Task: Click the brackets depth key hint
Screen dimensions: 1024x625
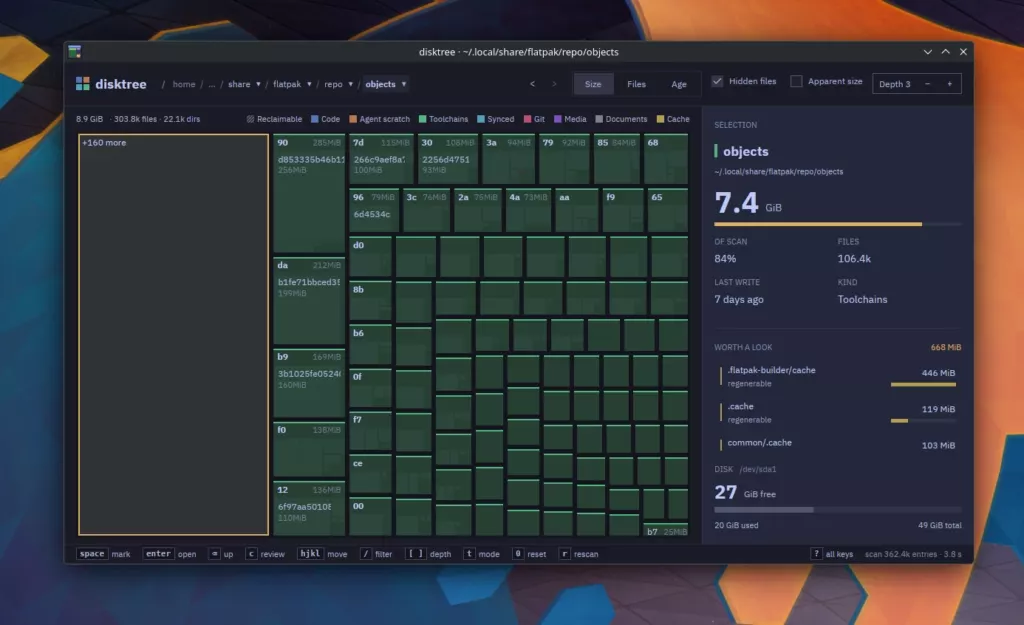Action: (x=428, y=554)
